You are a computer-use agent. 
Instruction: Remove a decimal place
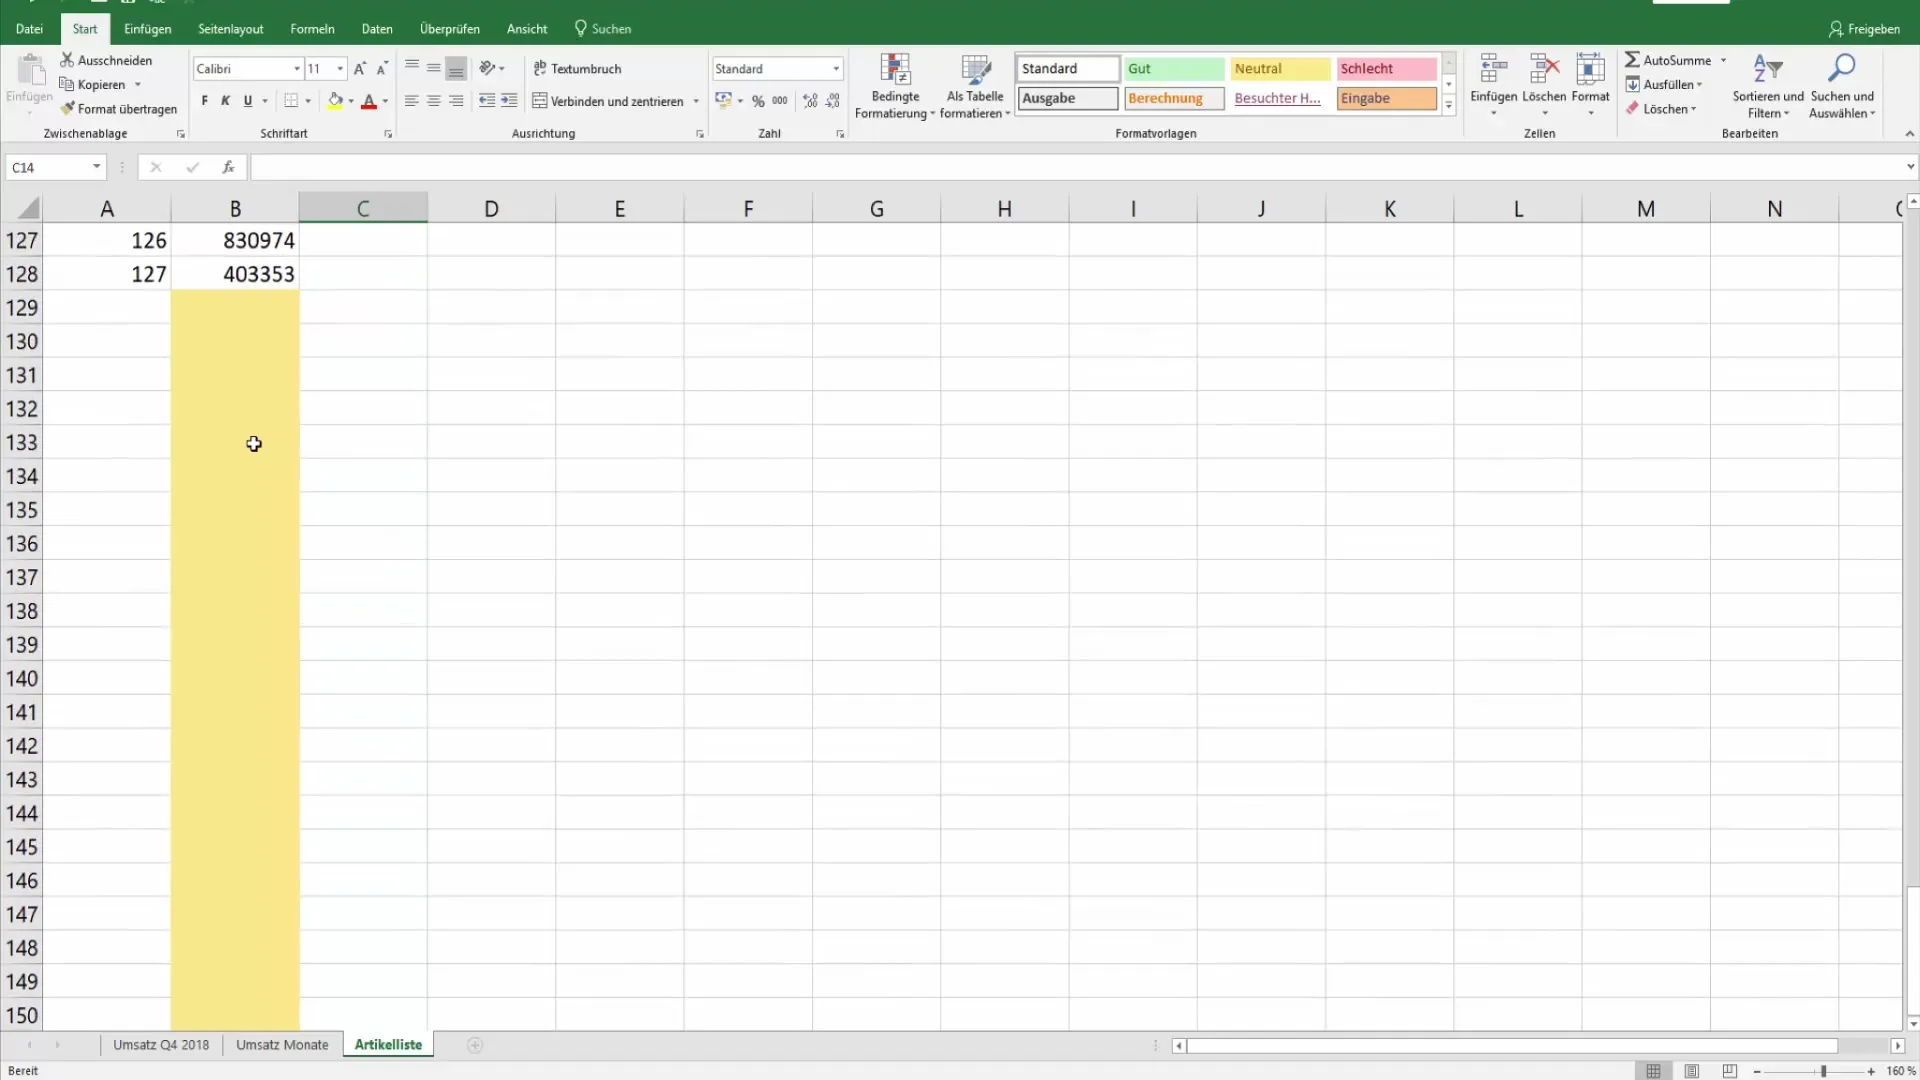coord(833,101)
